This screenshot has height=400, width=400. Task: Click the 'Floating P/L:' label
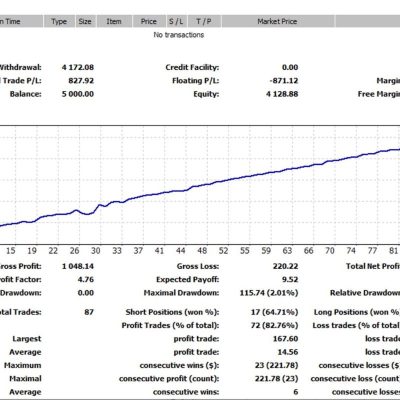[196, 81]
